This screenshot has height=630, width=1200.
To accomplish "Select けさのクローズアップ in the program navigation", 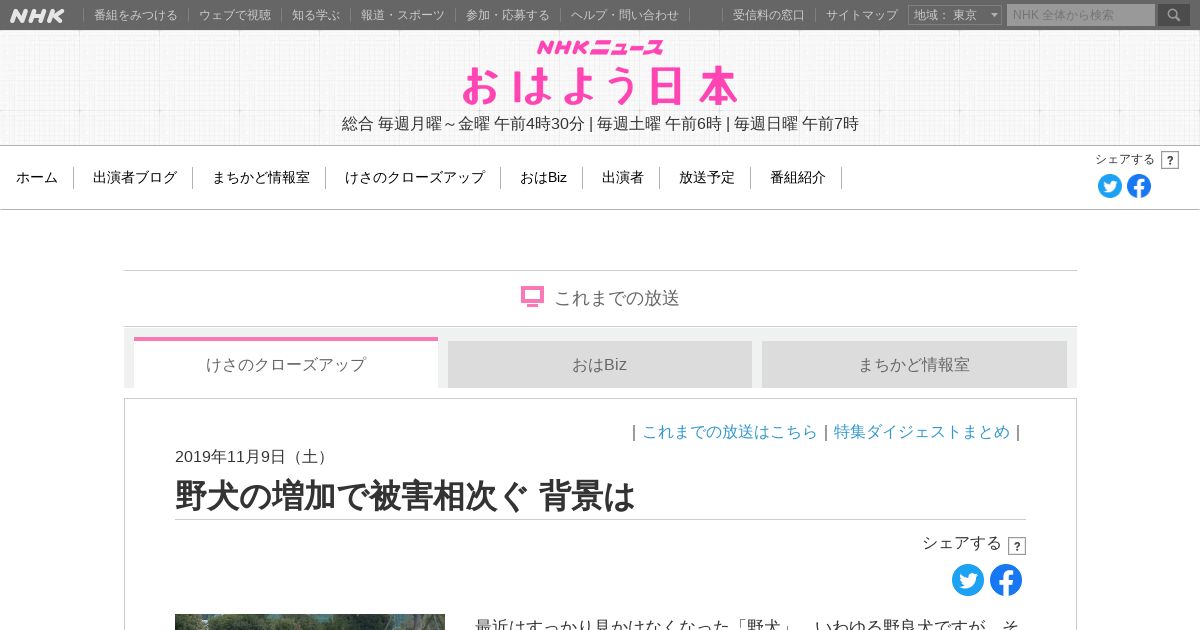I will (415, 178).
